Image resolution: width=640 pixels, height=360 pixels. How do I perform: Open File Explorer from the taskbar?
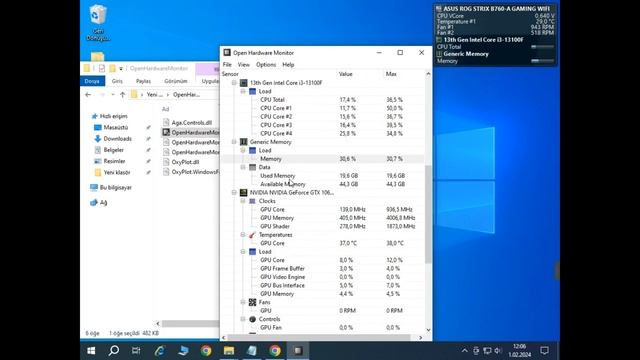pyautogui.click(x=229, y=351)
